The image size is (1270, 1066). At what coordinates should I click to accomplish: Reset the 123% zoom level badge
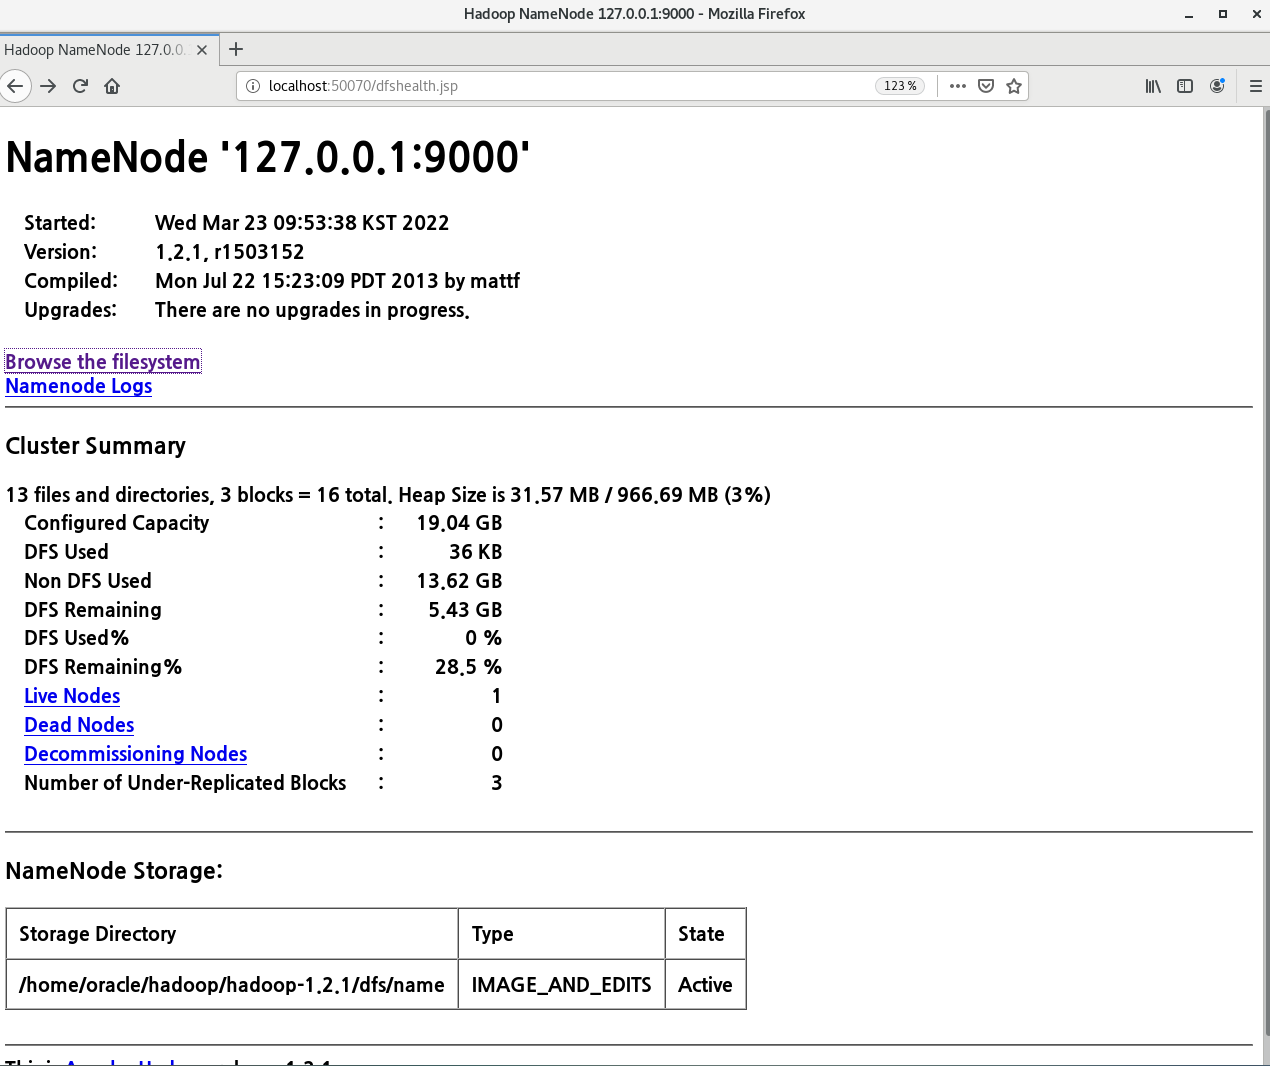pos(900,86)
